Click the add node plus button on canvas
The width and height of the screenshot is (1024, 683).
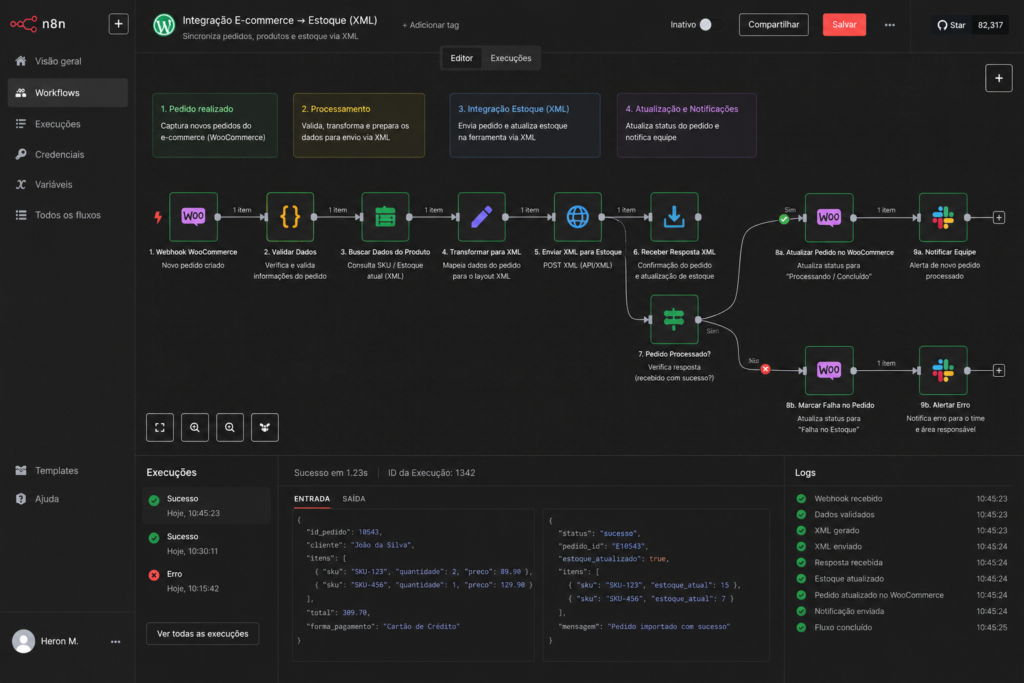pyautogui.click(x=999, y=78)
